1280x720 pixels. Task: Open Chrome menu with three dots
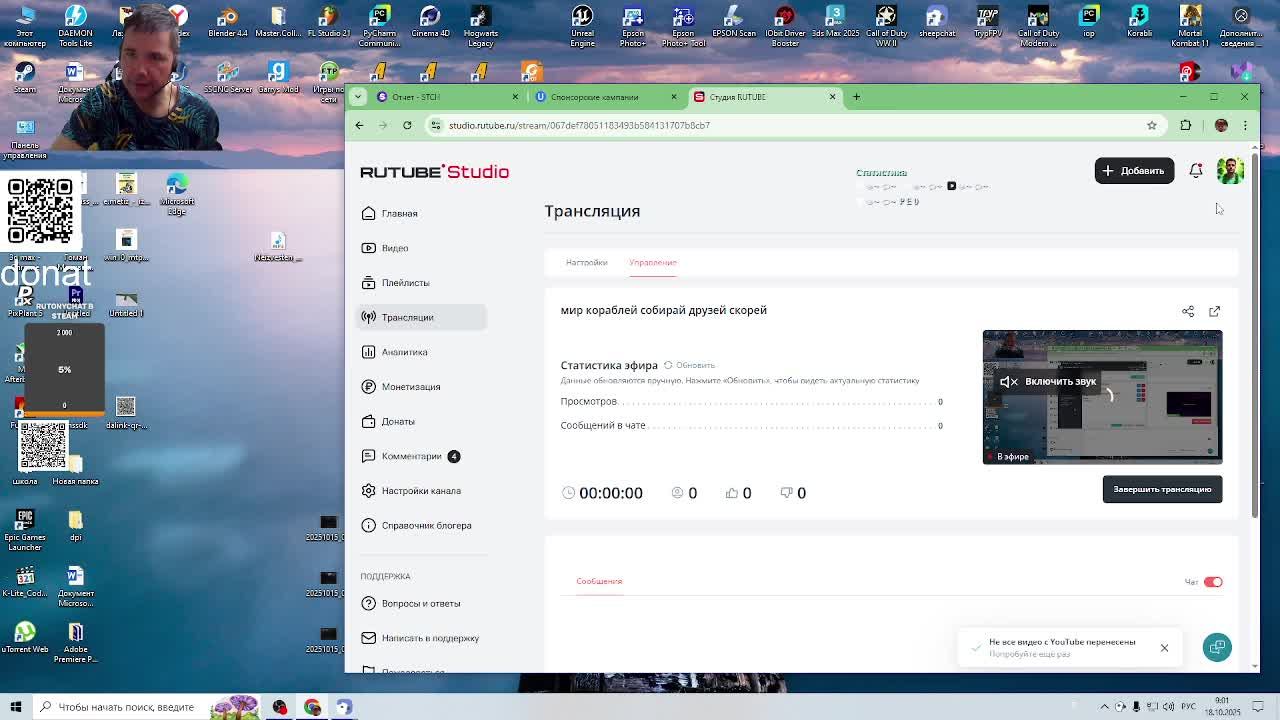1245,125
